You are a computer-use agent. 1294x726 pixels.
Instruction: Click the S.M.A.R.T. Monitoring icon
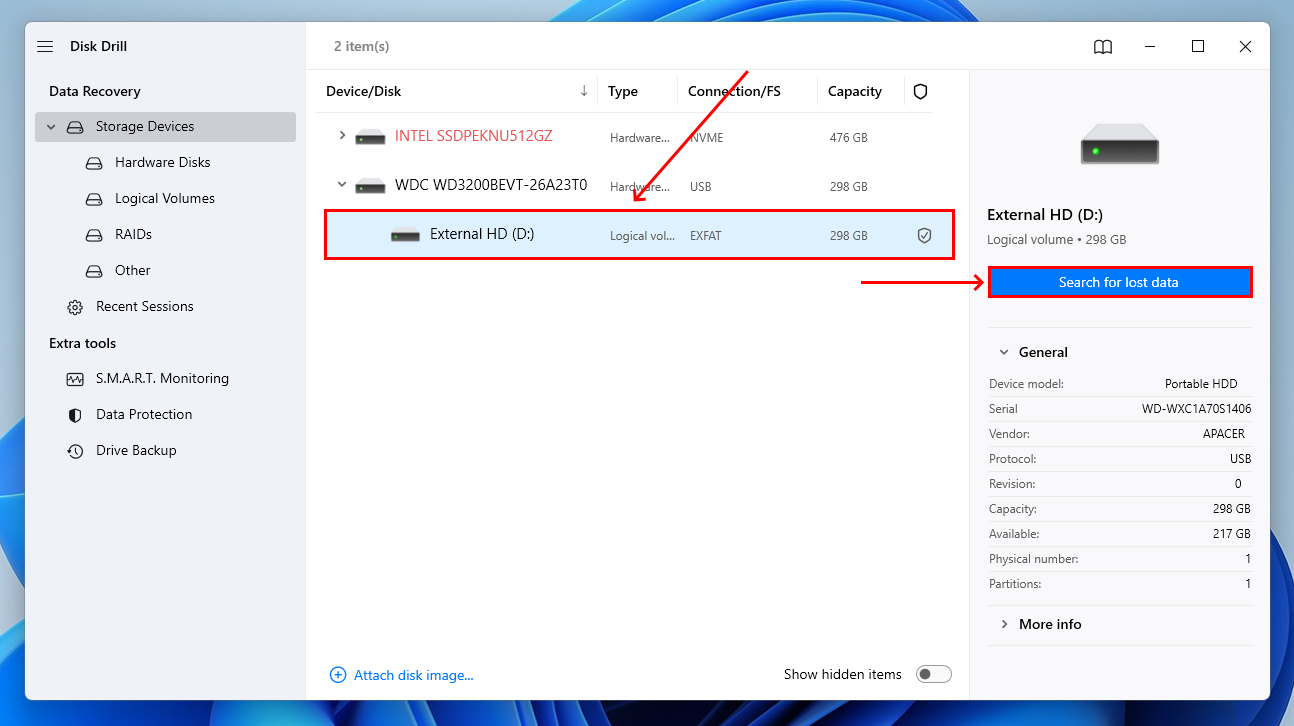click(x=75, y=379)
